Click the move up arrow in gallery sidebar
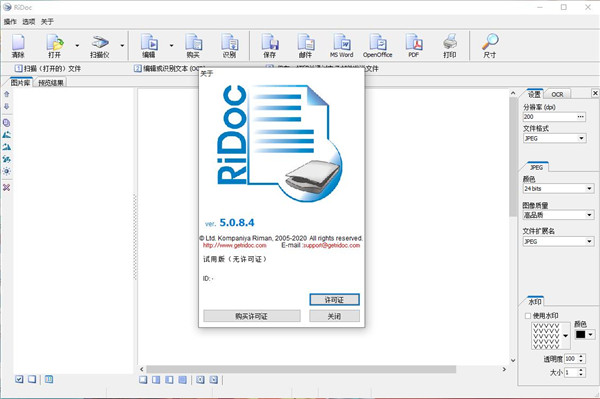Screen dimensions: 600x399 click(7, 94)
